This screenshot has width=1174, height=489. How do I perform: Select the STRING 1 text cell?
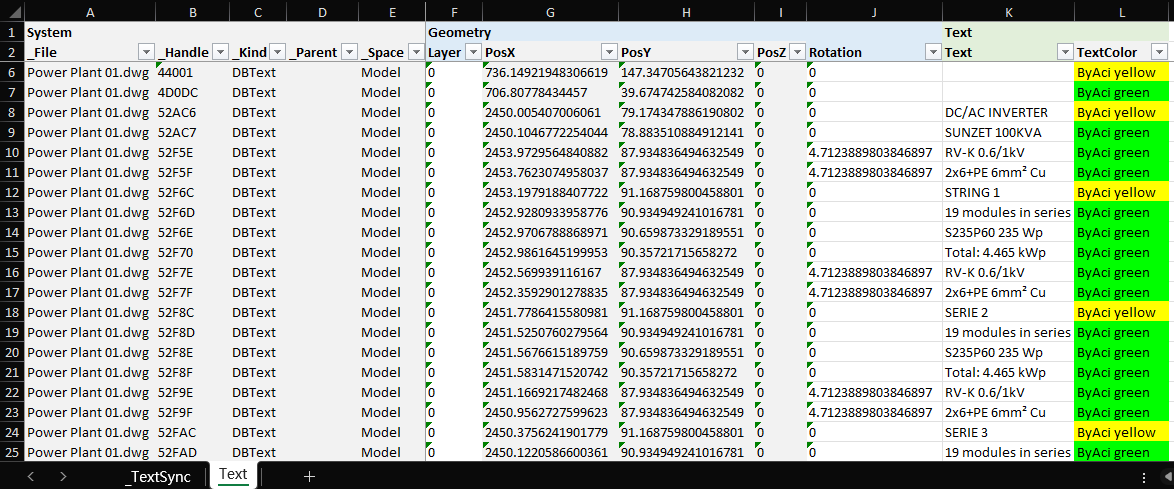(x=1008, y=192)
